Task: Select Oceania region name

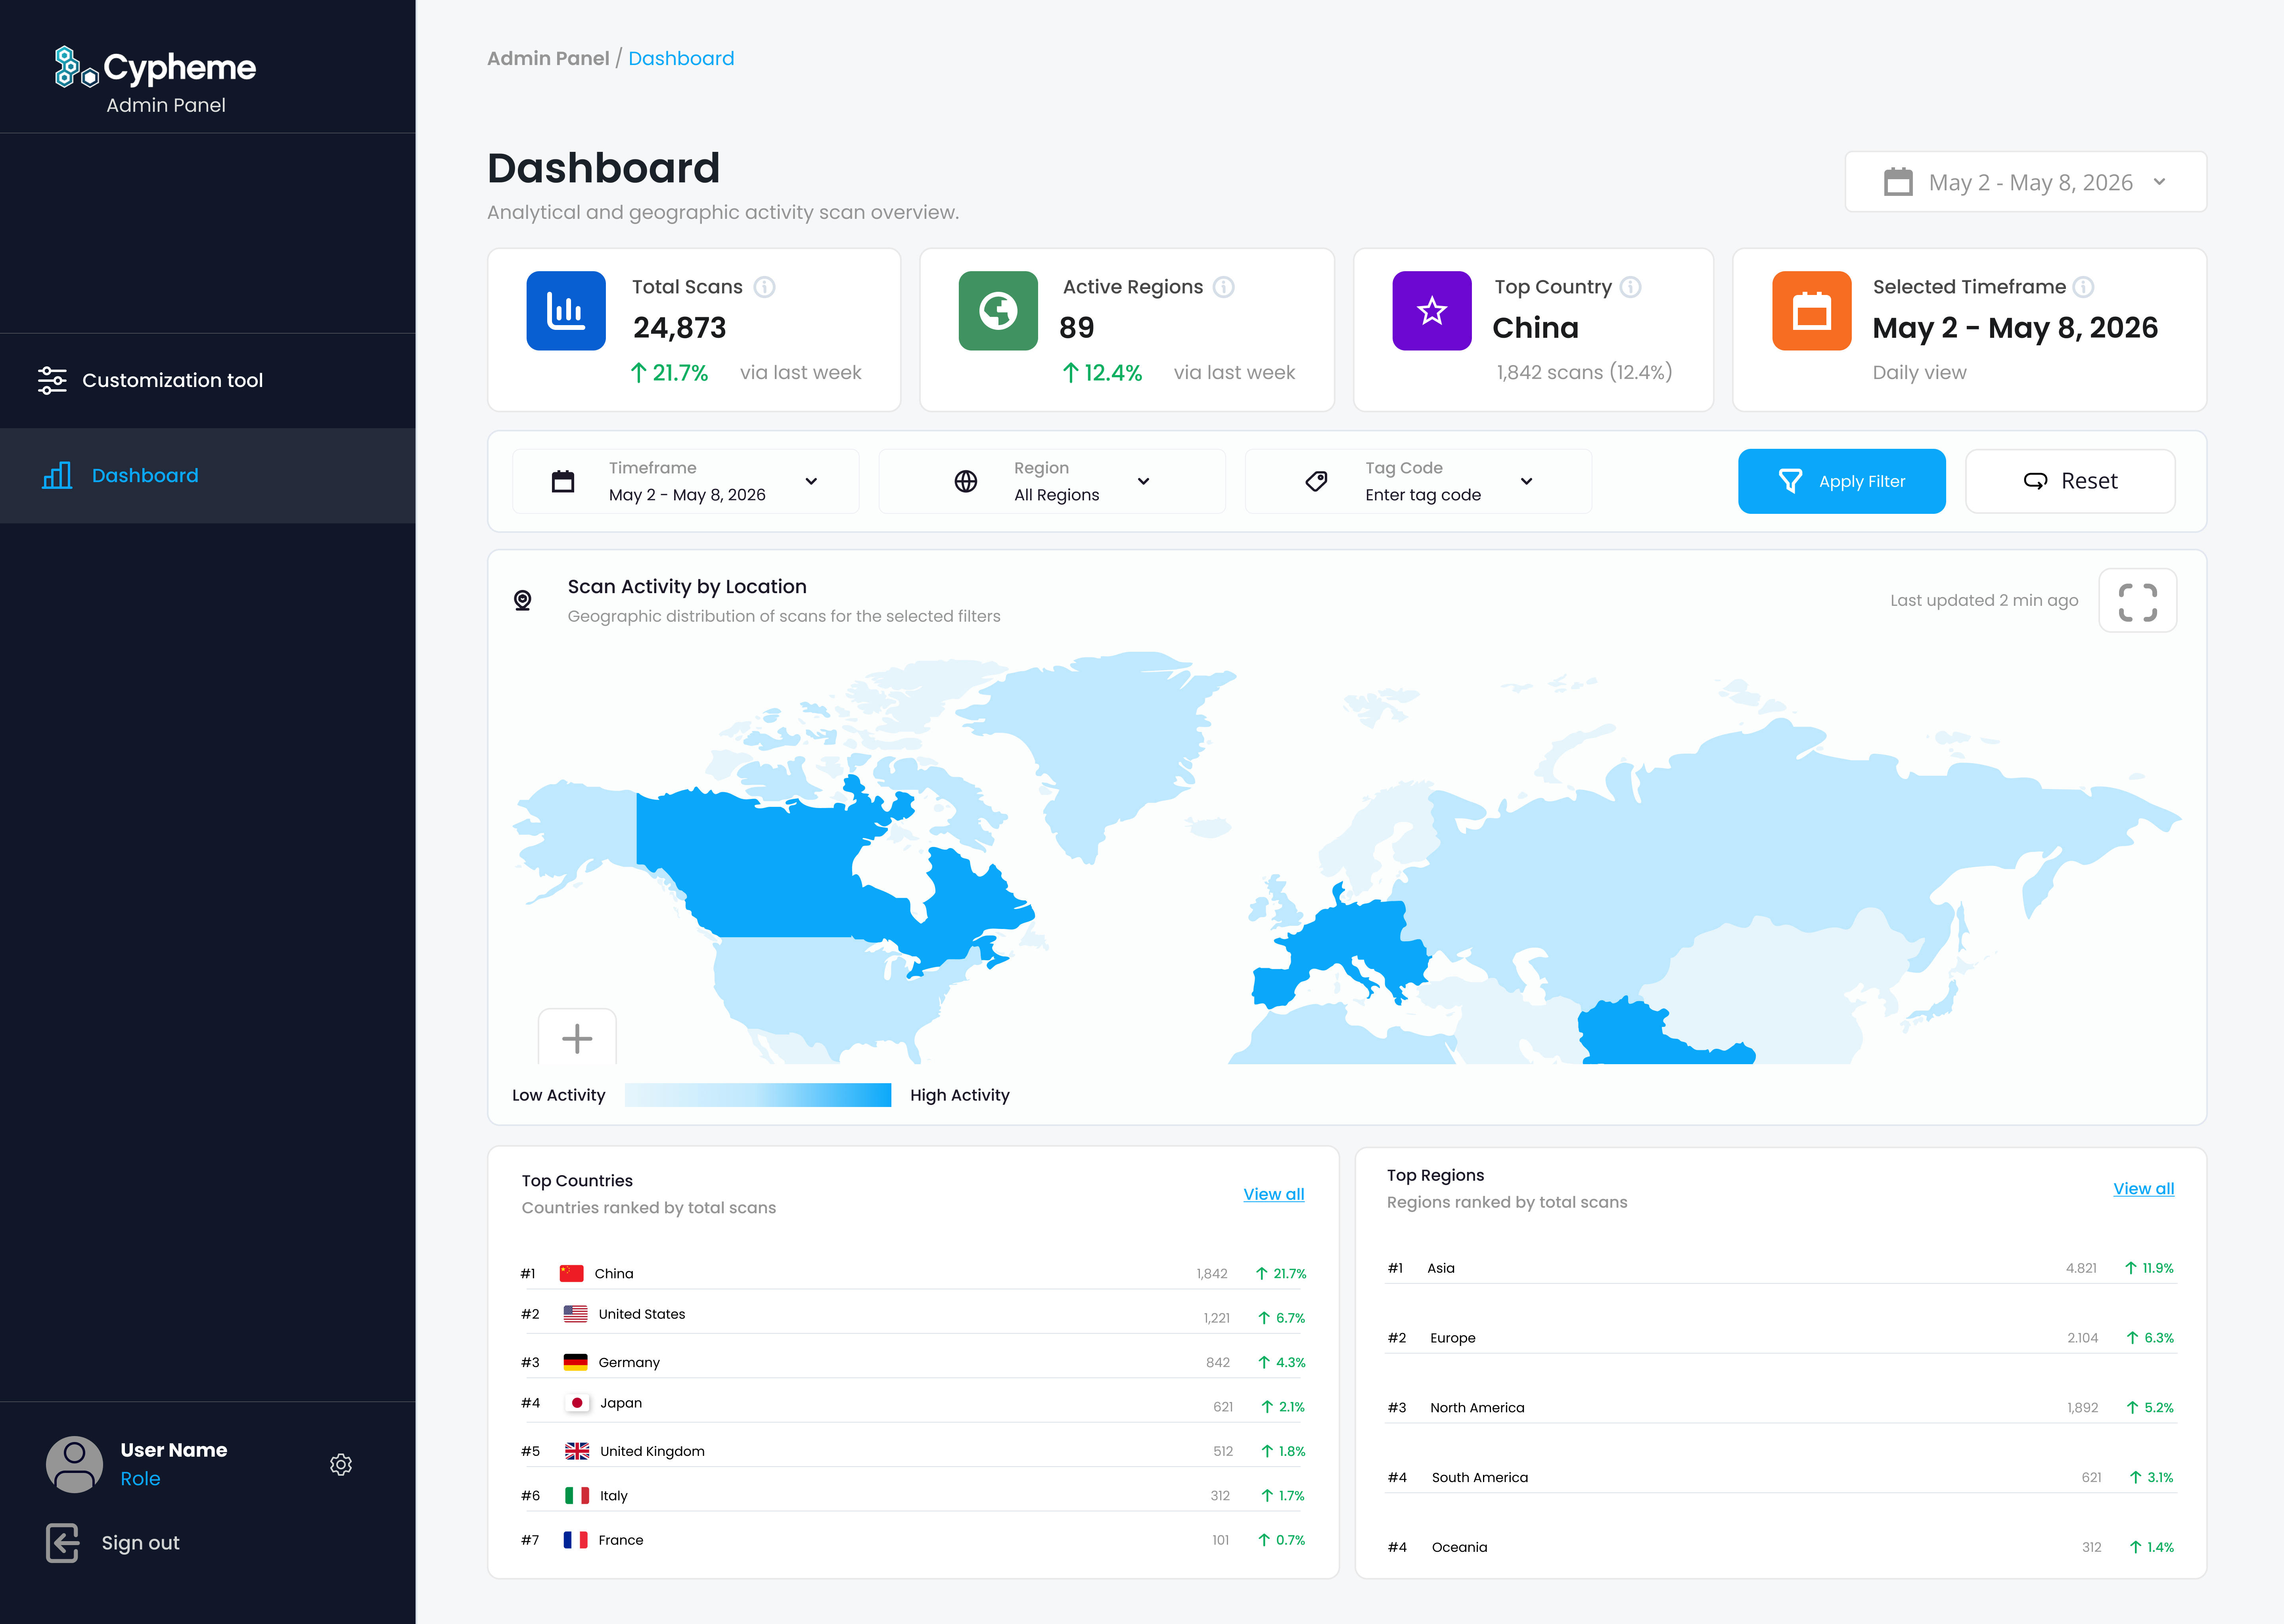Action: 1460,1547
